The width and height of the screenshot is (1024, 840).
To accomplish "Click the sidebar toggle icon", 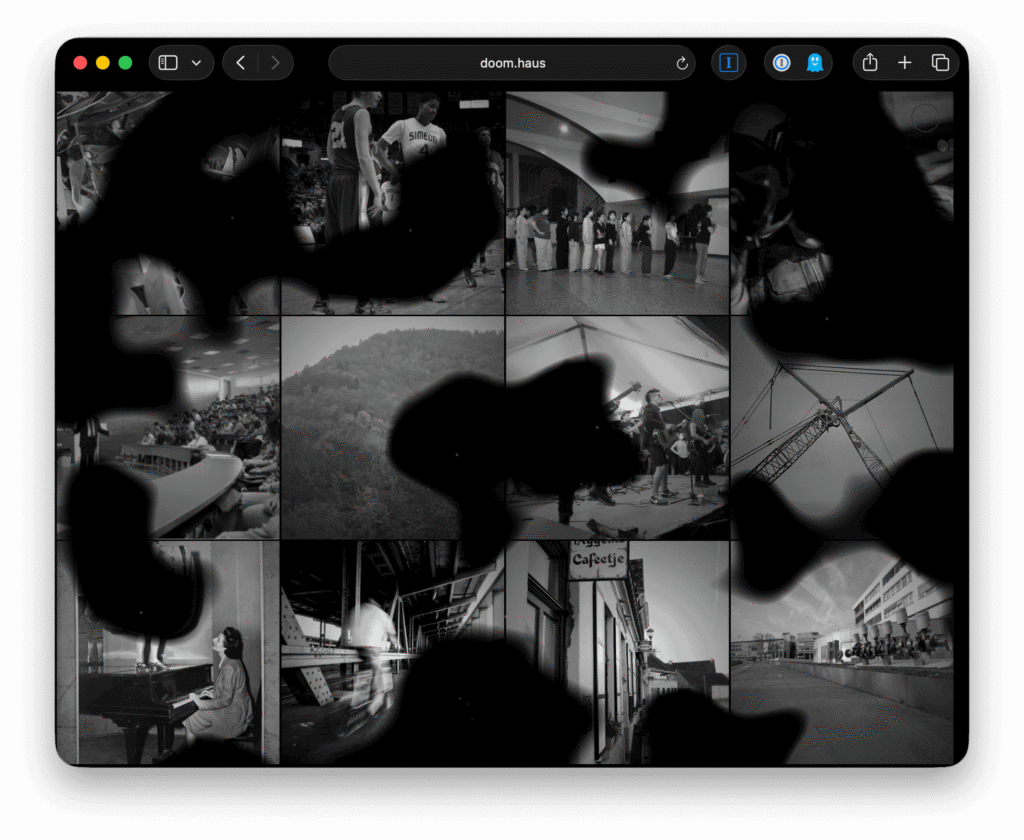I will (x=169, y=63).
